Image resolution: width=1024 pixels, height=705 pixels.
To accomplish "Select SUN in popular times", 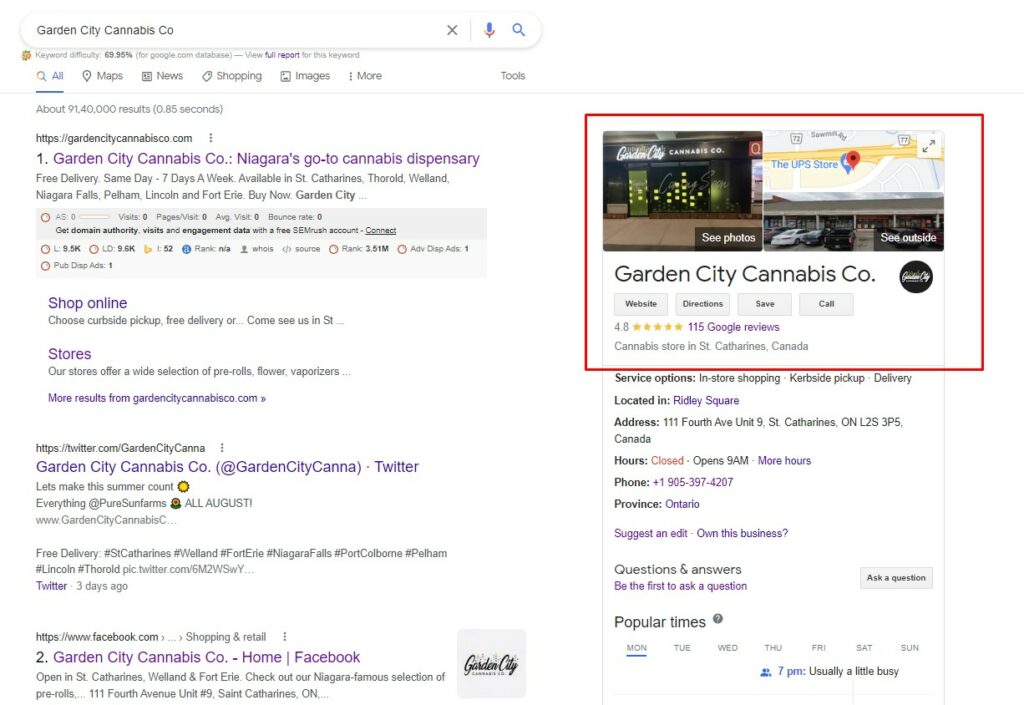I will [x=910, y=648].
